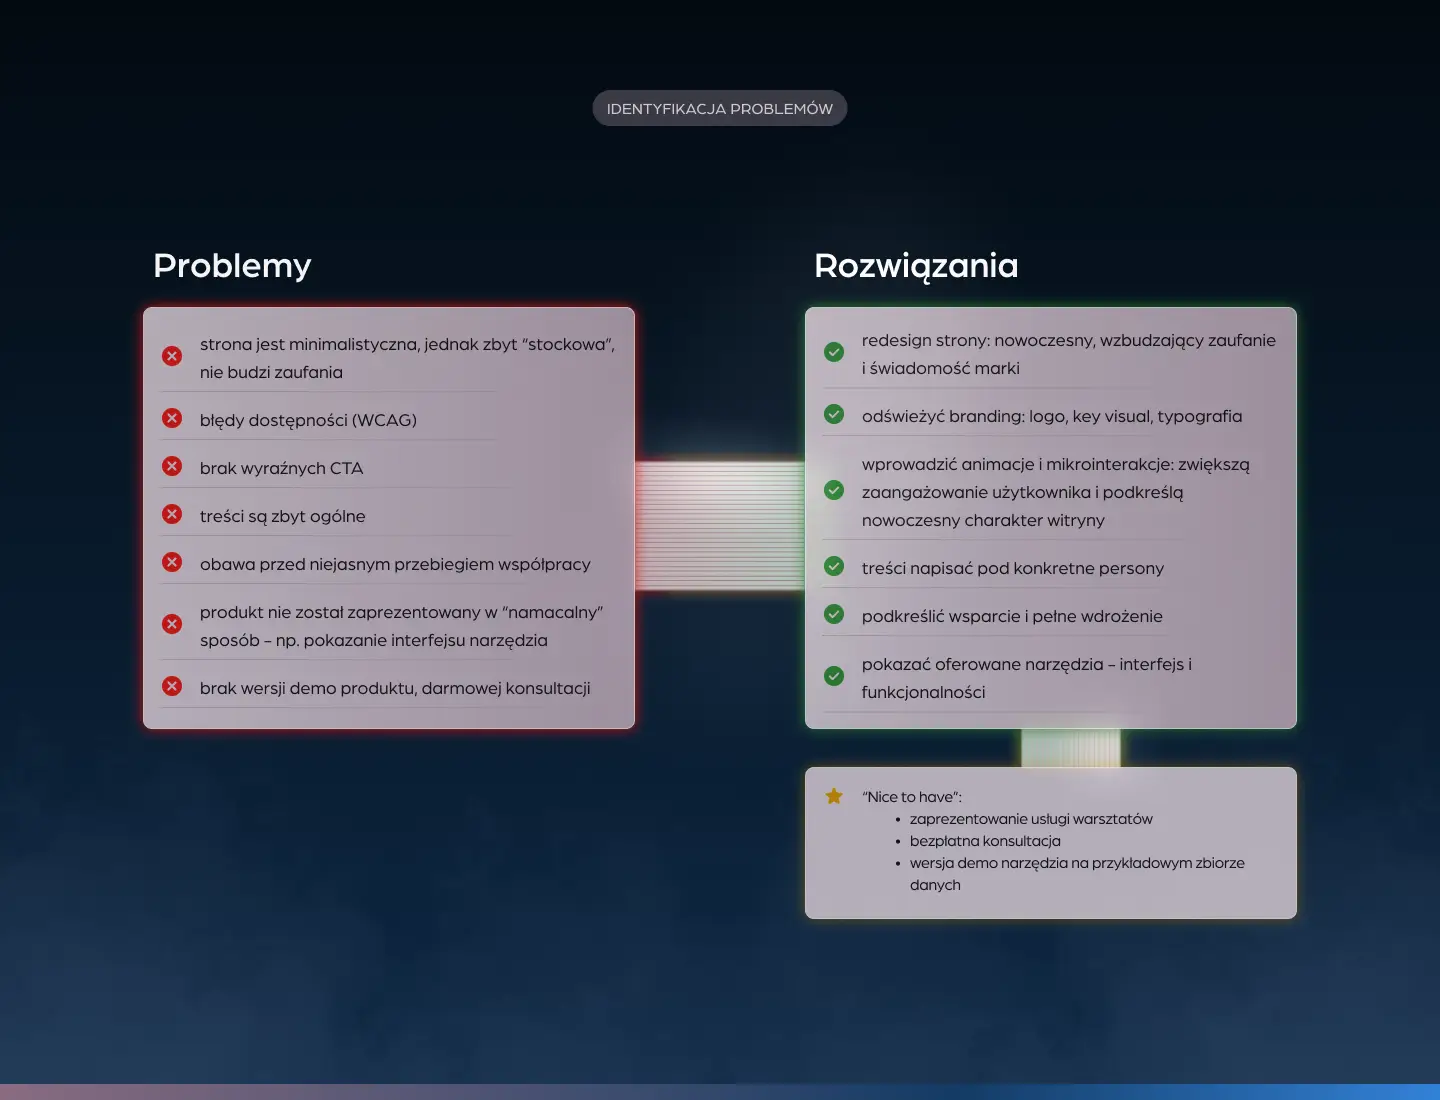The image size is (1440, 1100).
Task: Click green check beside "pokazać oferowane narzędzia"
Action: tap(834, 676)
